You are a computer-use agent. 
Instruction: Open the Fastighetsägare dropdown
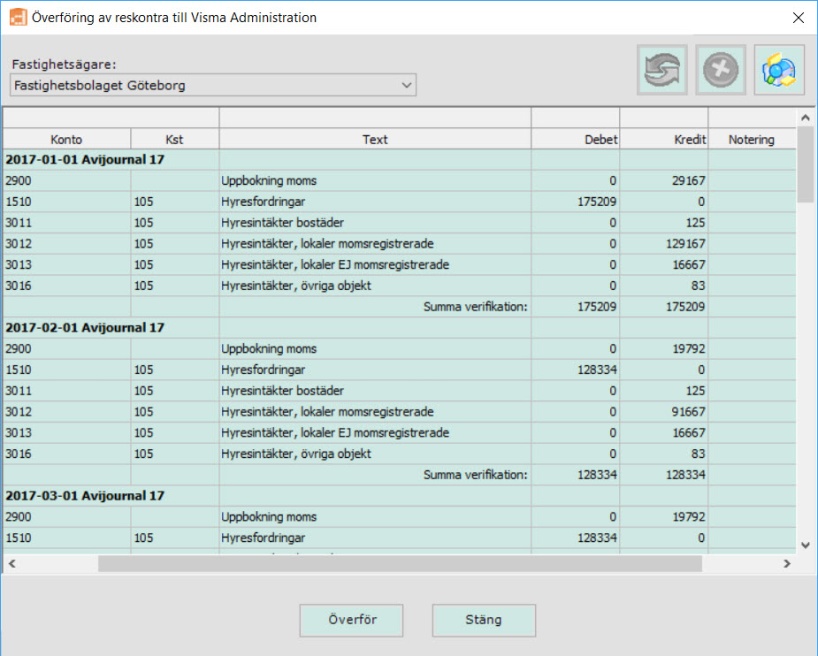pos(213,85)
